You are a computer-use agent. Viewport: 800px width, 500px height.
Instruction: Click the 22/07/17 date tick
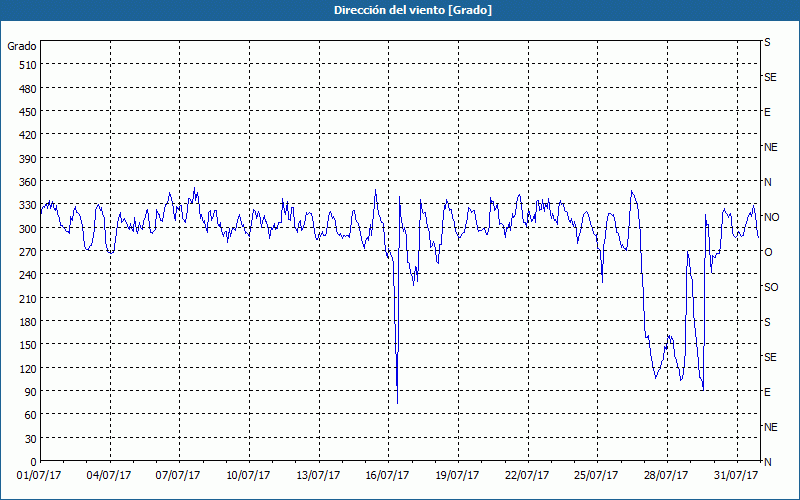527,476
